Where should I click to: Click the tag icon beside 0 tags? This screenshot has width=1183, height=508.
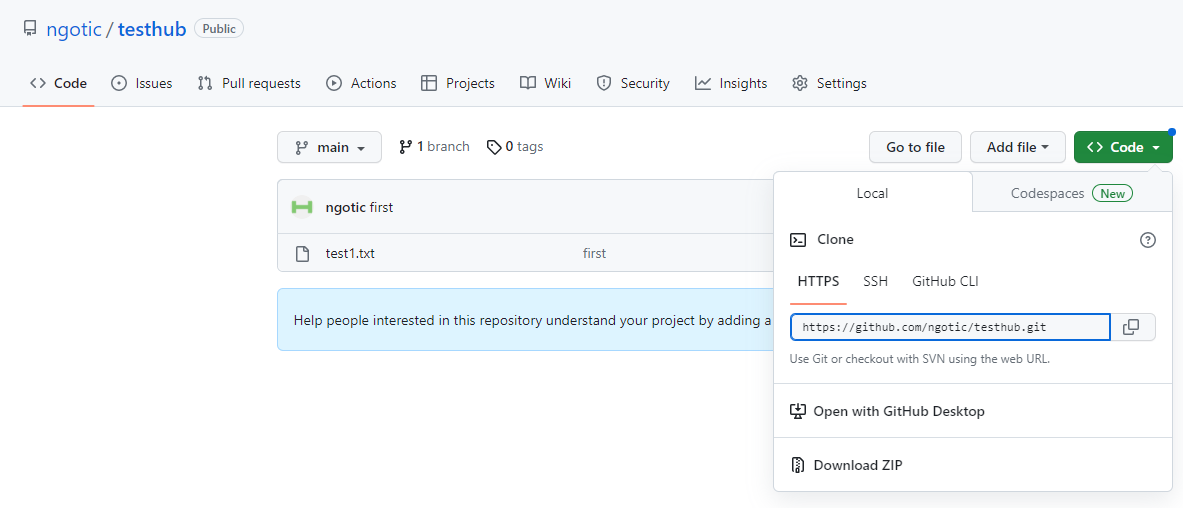coord(494,146)
